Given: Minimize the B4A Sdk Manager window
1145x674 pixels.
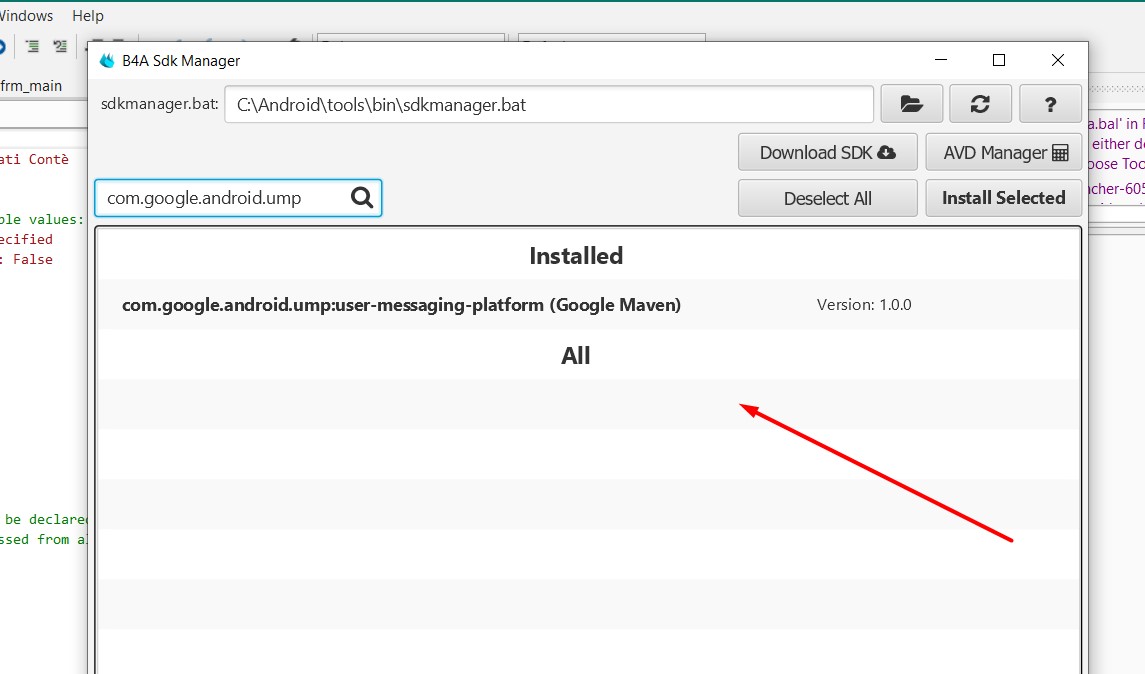Looking at the screenshot, I should tap(941, 61).
